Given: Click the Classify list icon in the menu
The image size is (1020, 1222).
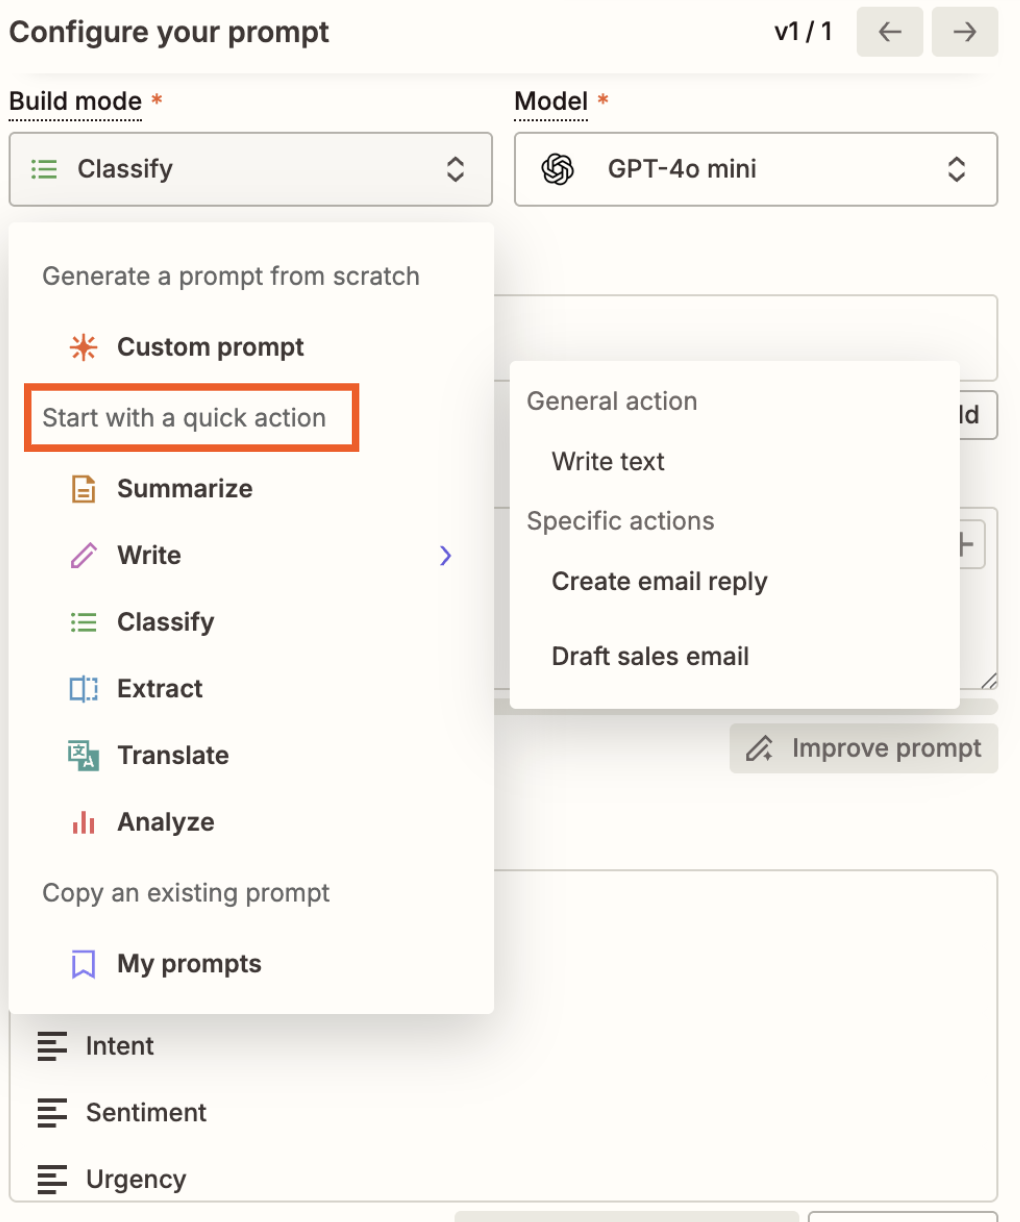Looking at the screenshot, I should [84, 621].
